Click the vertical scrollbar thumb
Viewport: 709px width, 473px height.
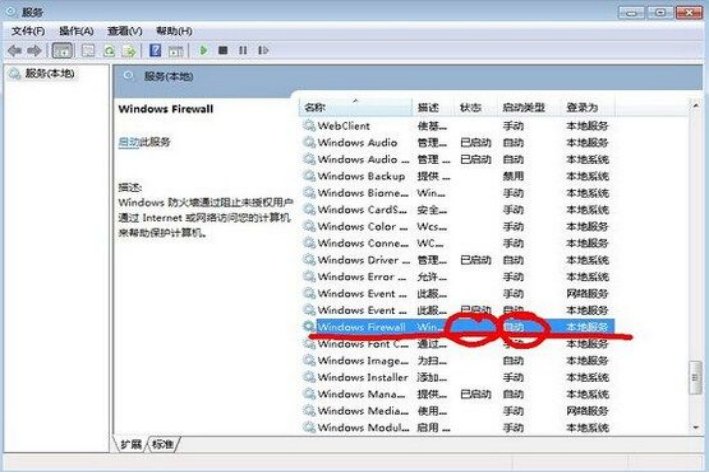coord(695,378)
